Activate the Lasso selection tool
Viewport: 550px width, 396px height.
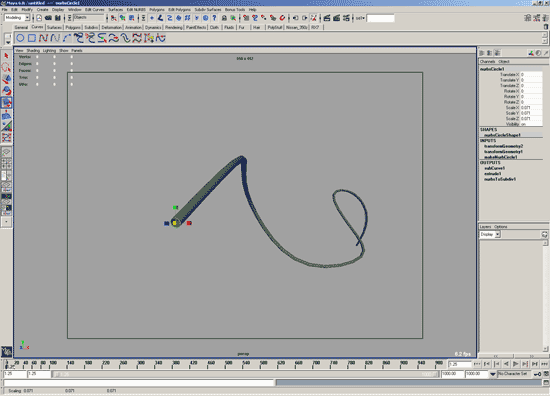coord(6,67)
